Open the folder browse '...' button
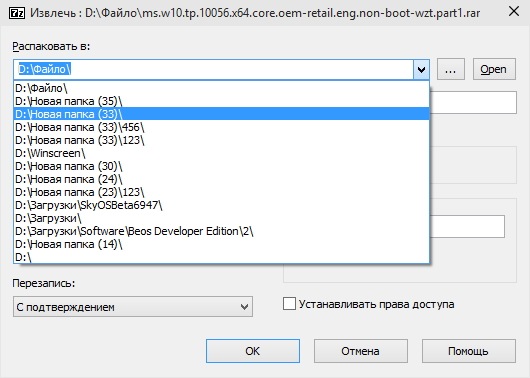This screenshot has height=378, width=530. [x=451, y=69]
